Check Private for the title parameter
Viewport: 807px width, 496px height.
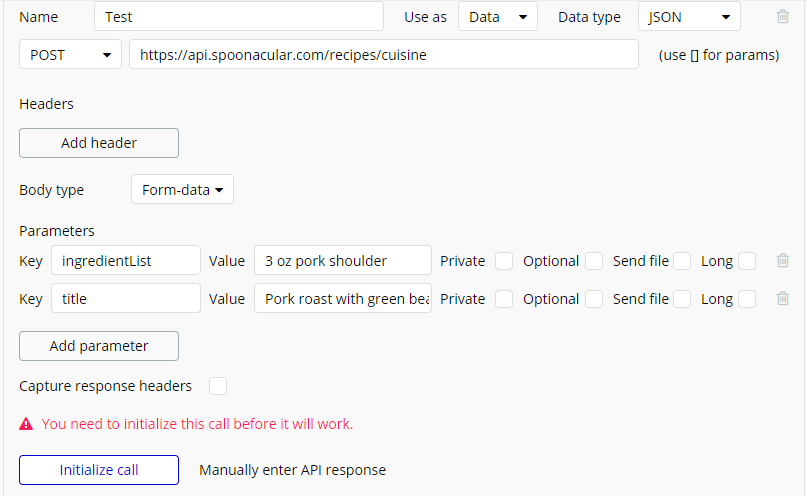click(504, 299)
